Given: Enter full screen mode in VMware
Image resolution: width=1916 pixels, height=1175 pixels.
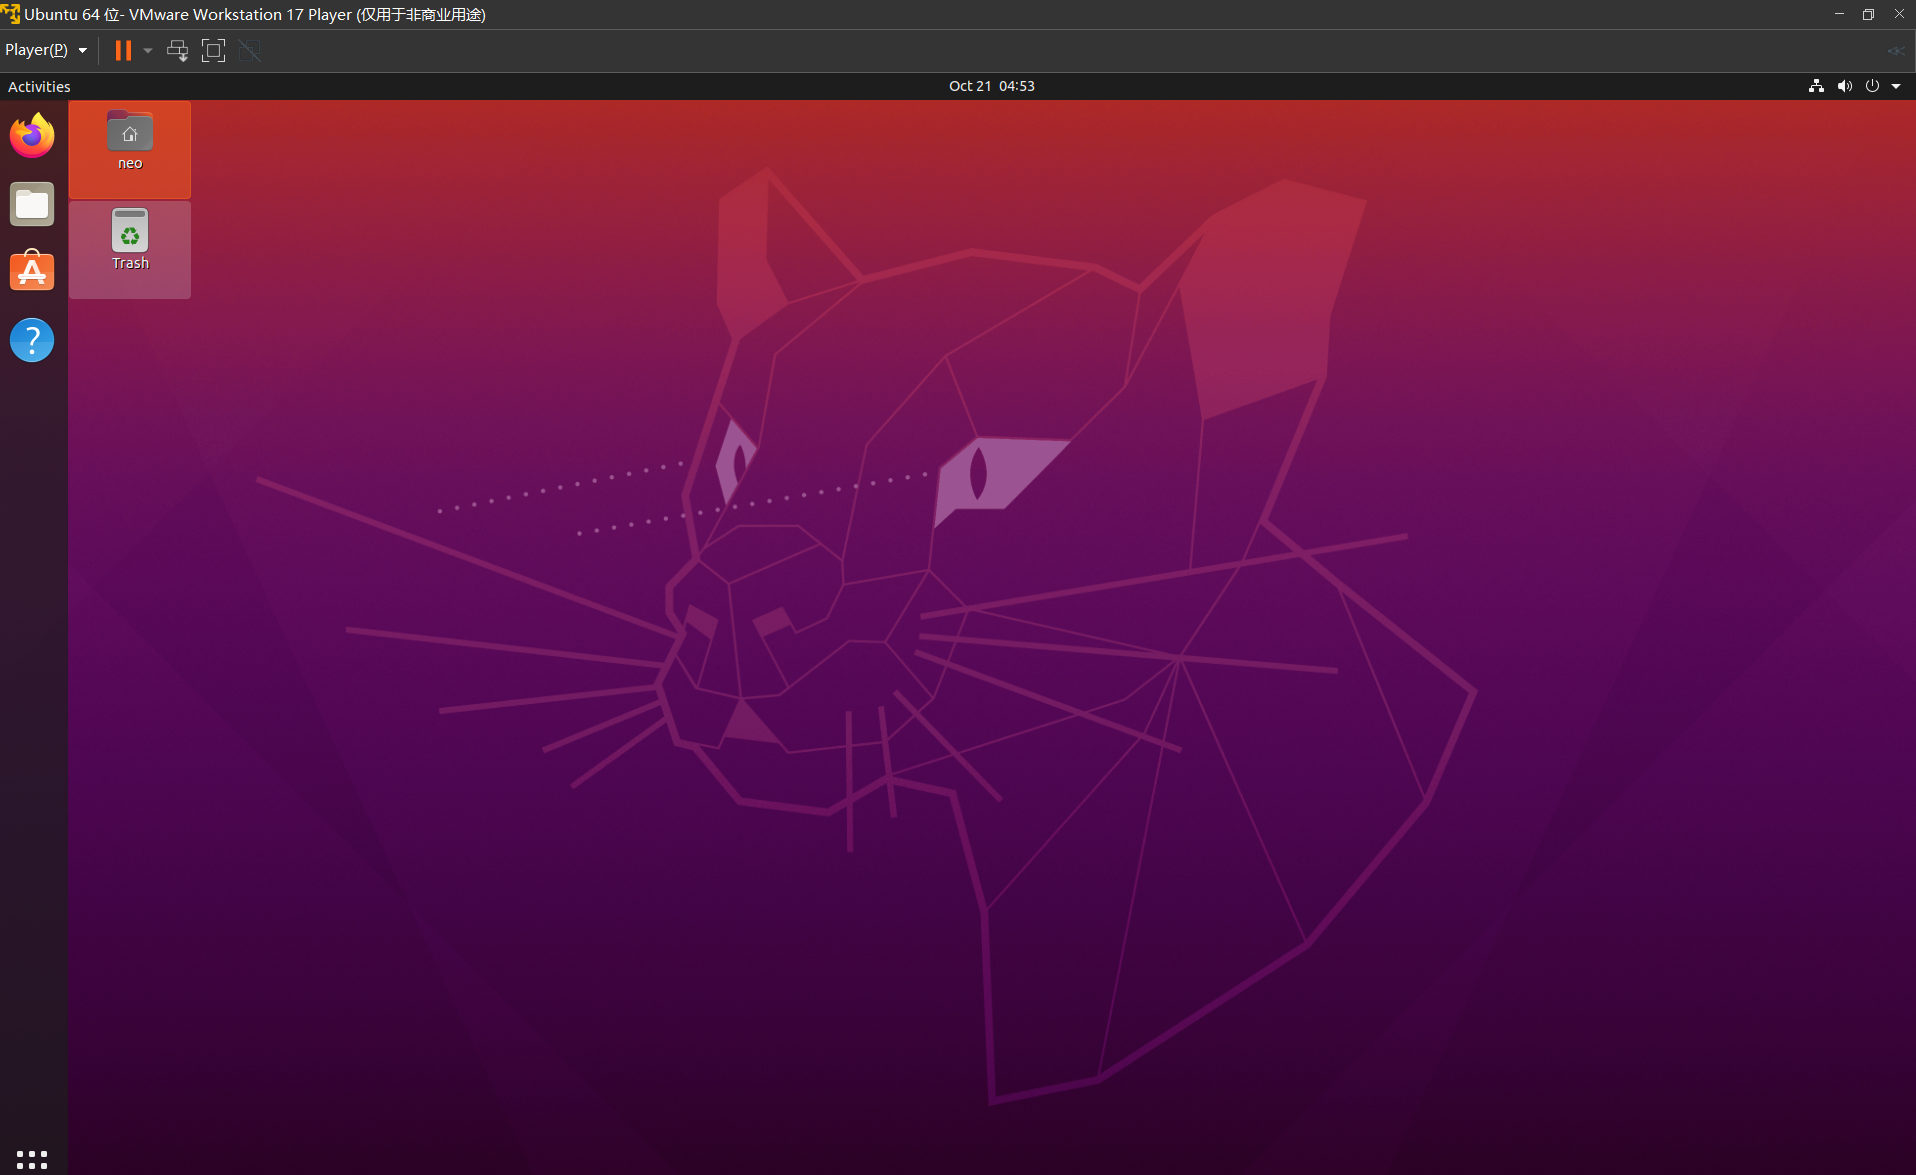Looking at the screenshot, I should pyautogui.click(x=213, y=51).
